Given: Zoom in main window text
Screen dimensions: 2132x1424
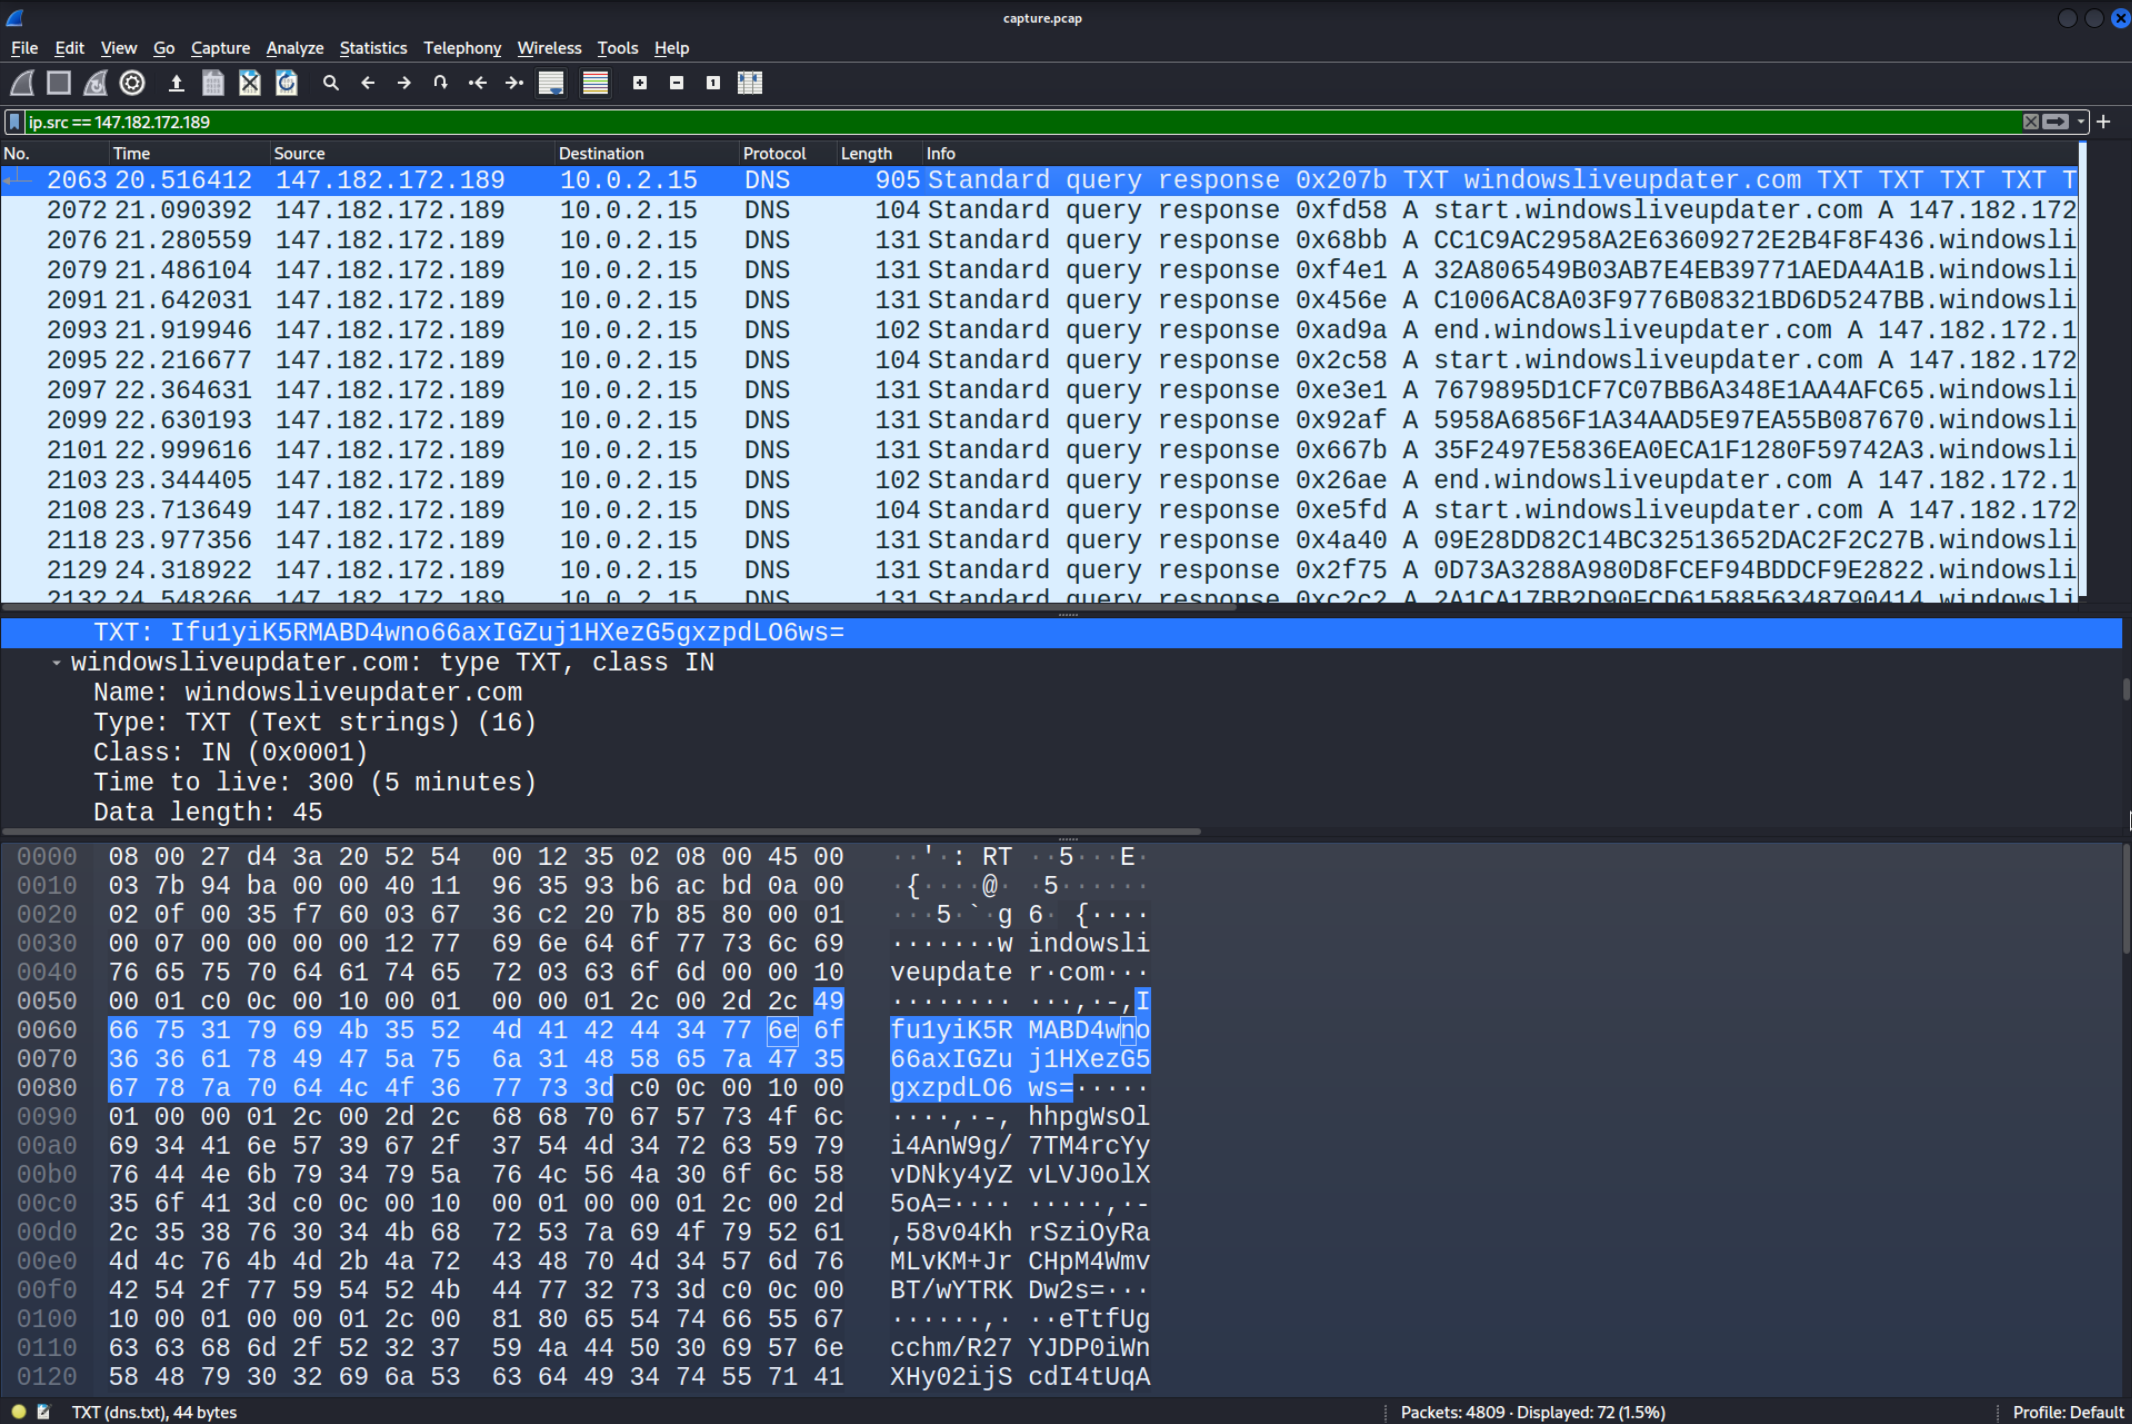Looking at the screenshot, I should [x=640, y=83].
